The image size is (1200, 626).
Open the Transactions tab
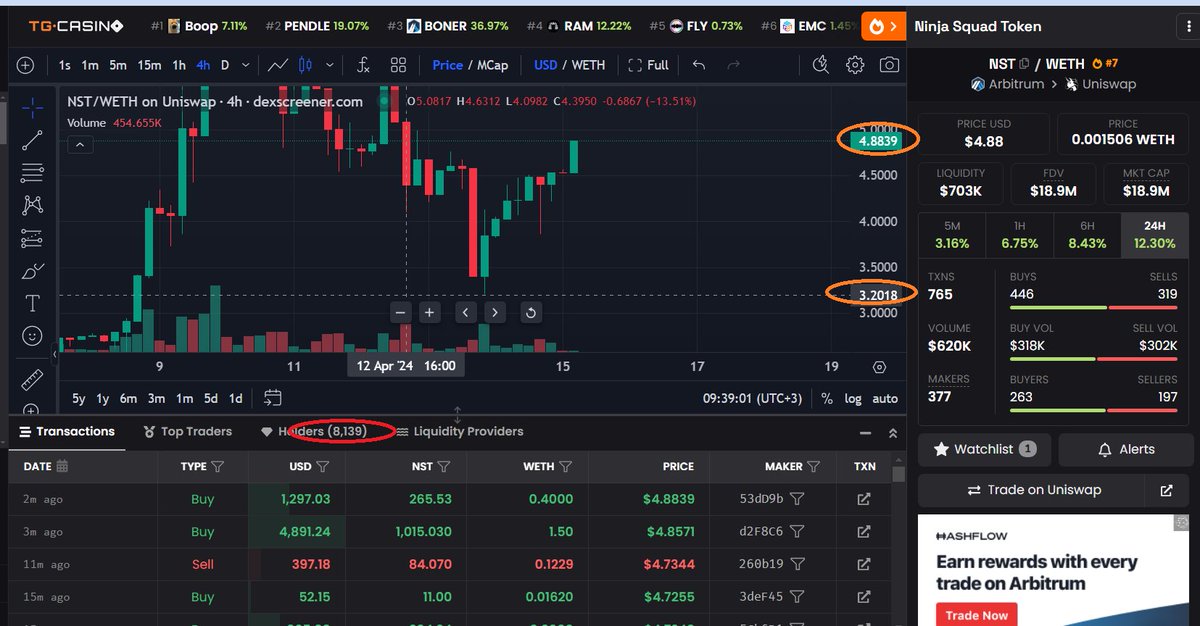point(67,431)
